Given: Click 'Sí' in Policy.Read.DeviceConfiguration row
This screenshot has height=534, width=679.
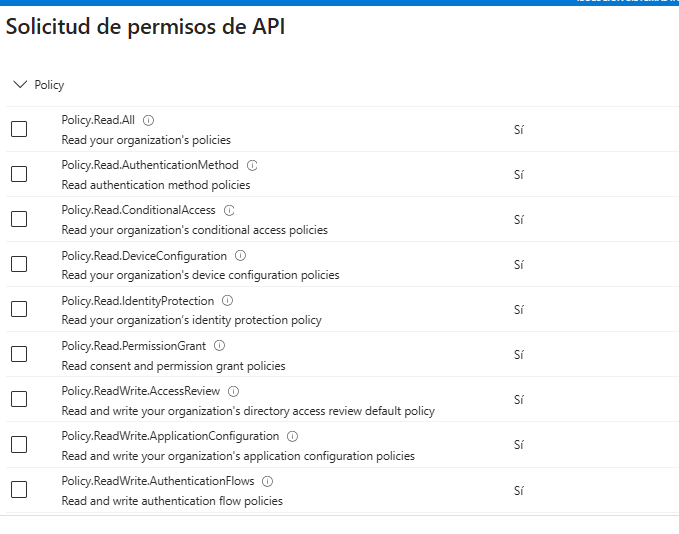Looking at the screenshot, I should click(x=519, y=265).
